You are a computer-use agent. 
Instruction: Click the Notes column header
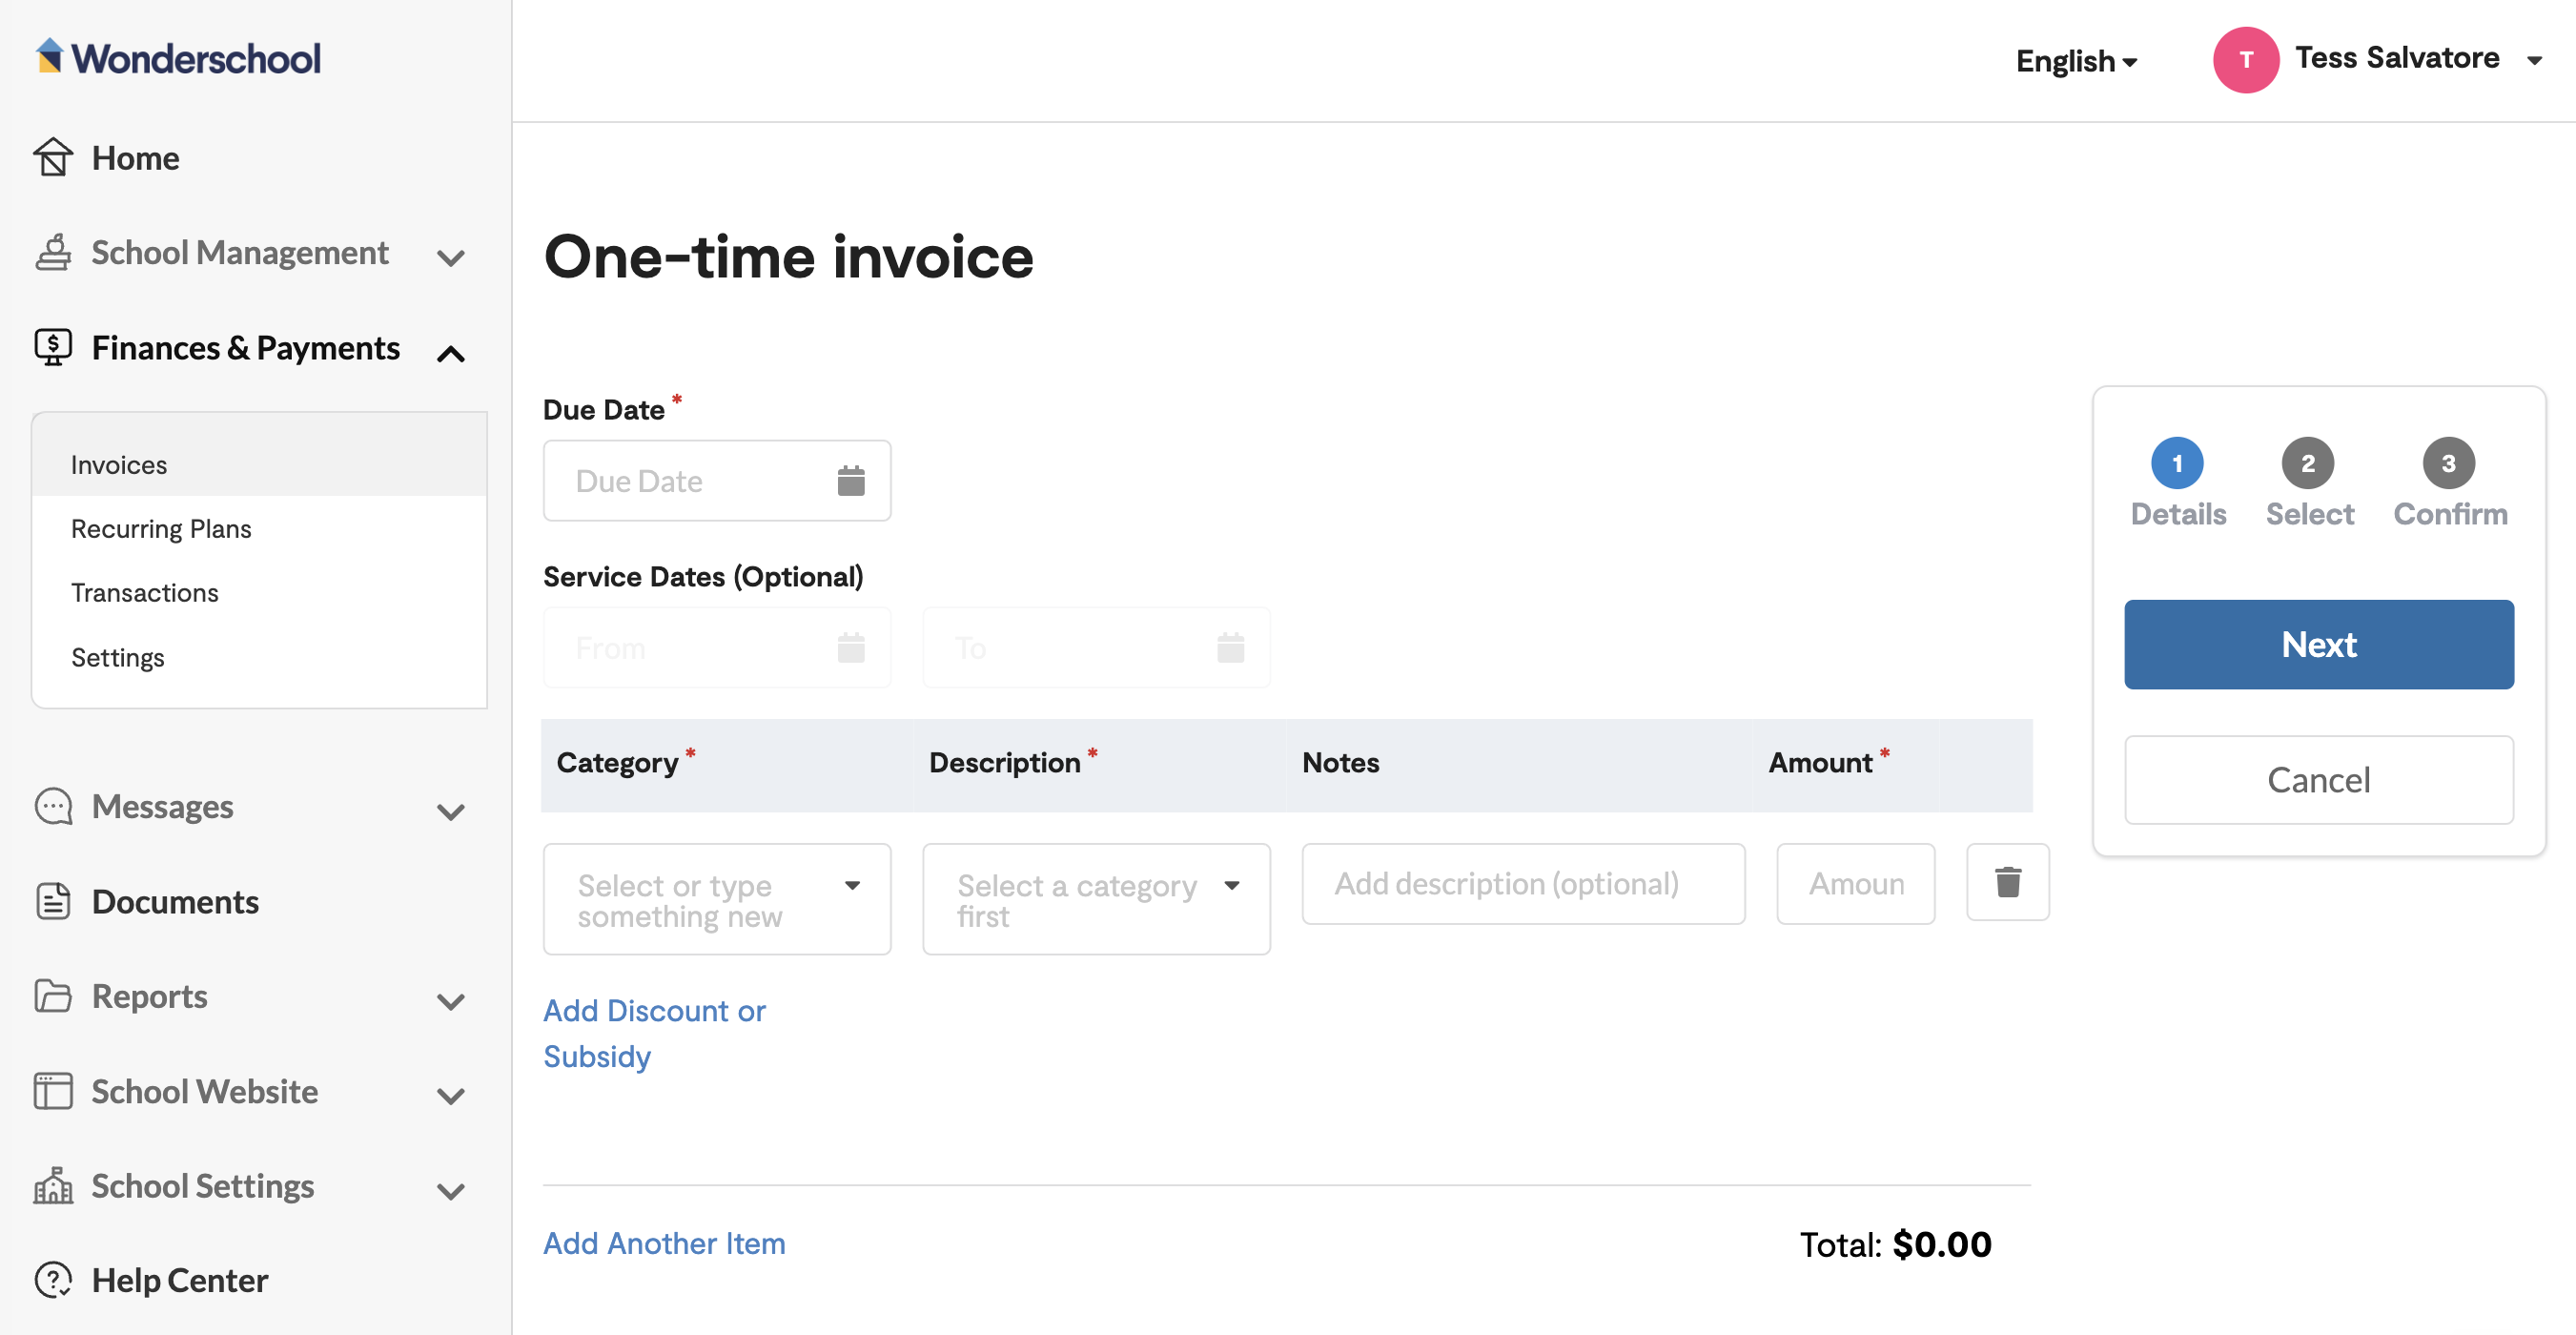point(1341,763)
